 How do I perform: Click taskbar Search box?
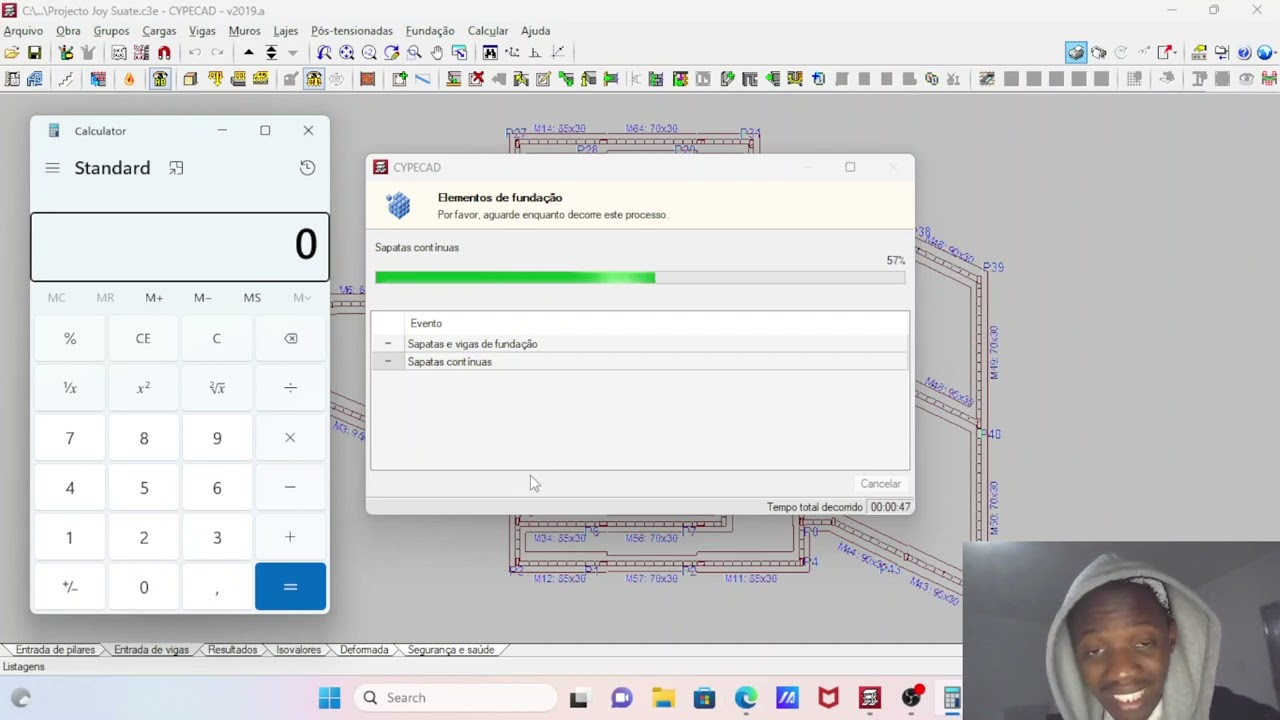click(x=456, y=698)
